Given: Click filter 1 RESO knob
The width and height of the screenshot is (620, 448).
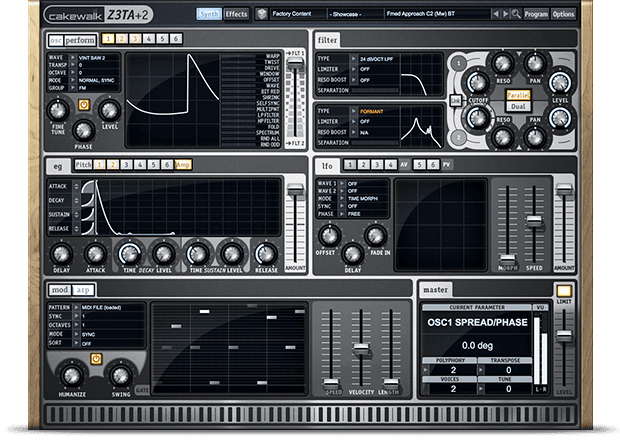Looking at the screenshot, I should point(503,63).
